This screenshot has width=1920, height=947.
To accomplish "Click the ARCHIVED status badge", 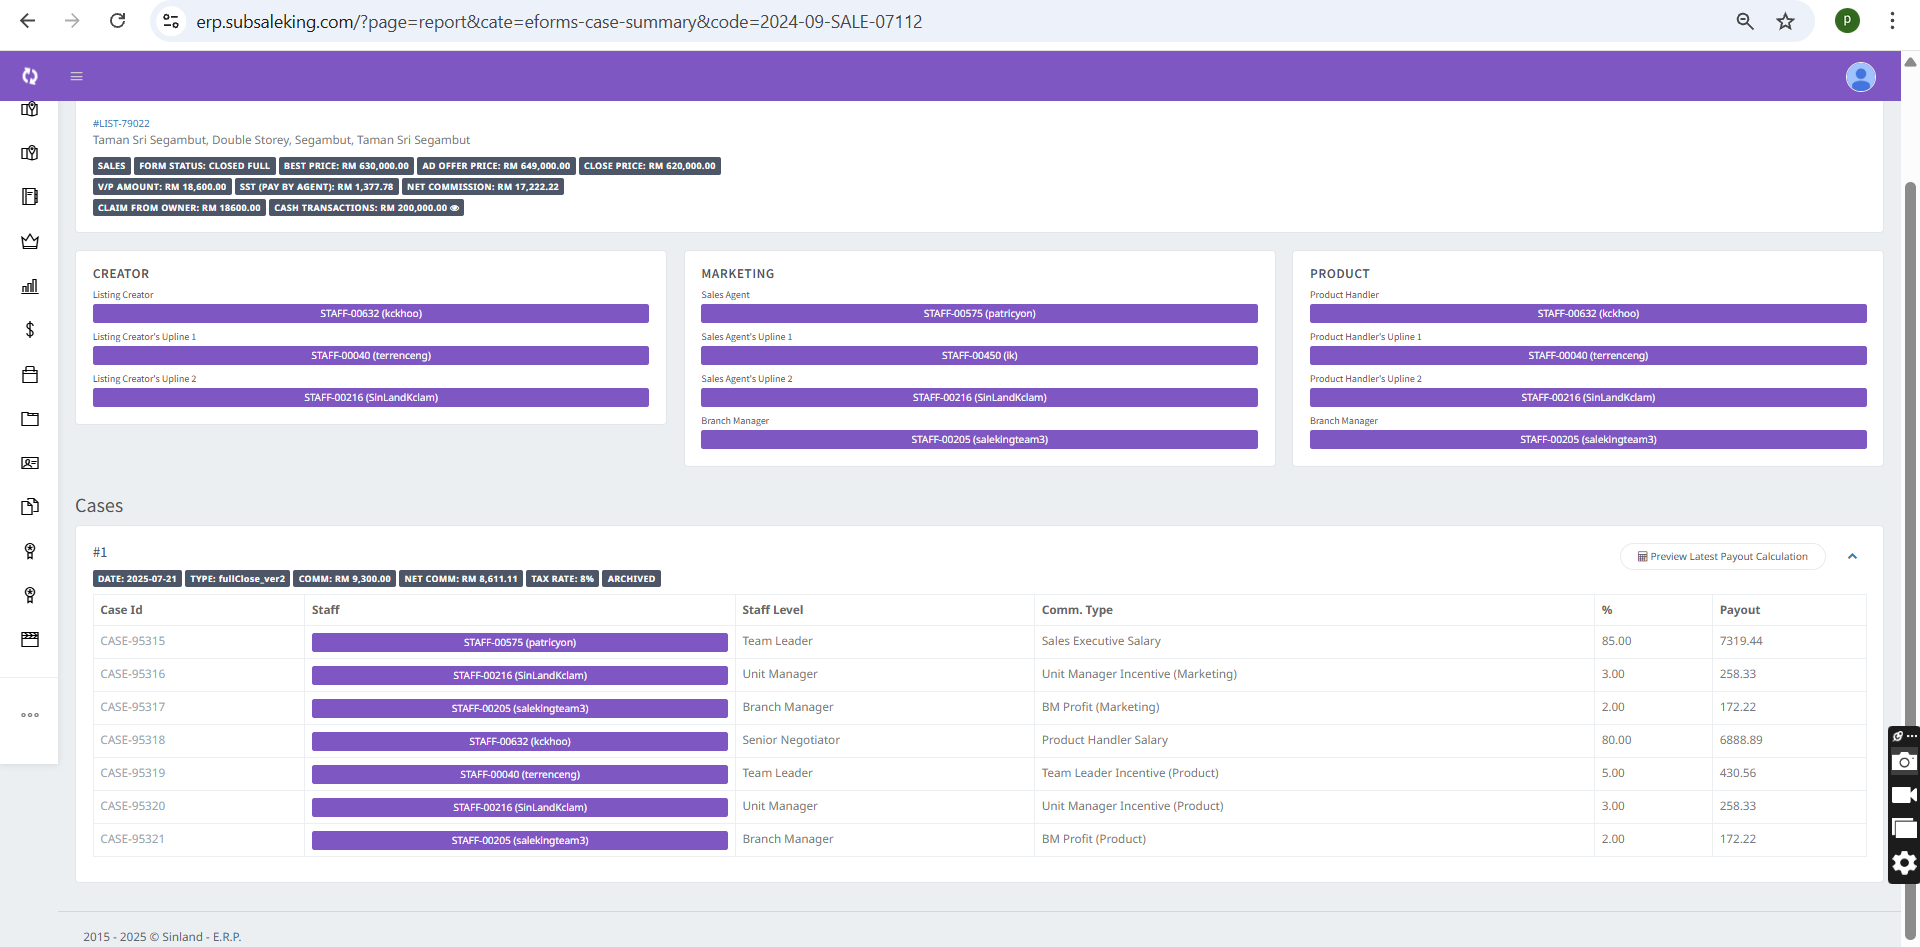I will point(631,579).
